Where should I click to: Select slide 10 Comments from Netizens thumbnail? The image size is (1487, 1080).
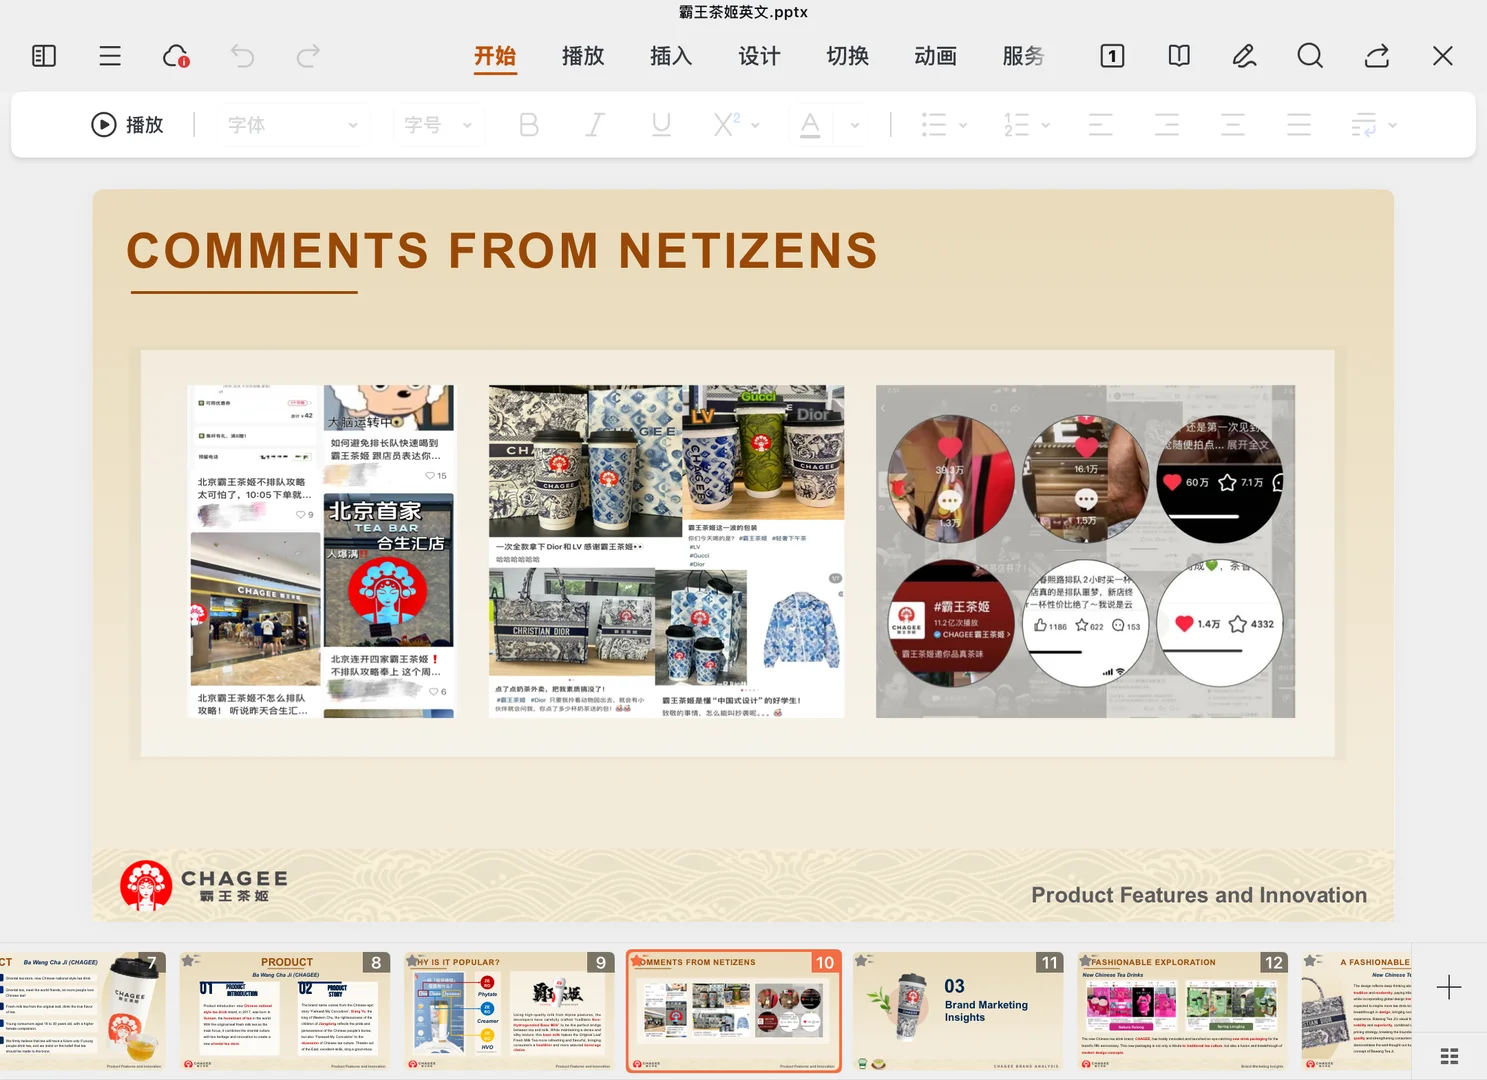click(734, 1011)
